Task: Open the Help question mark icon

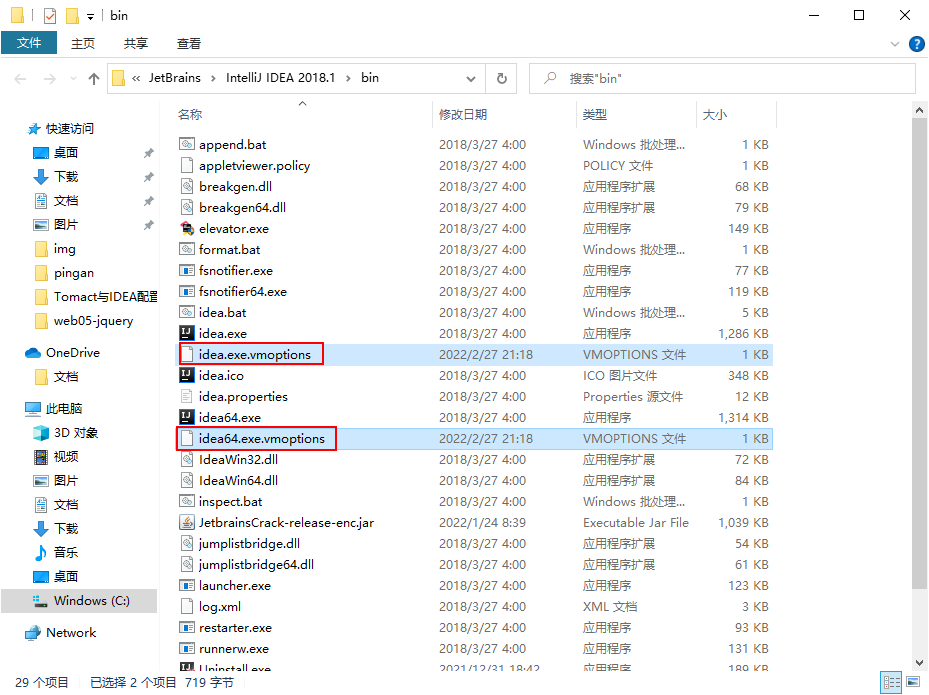Action: click(x=917, y=44)
